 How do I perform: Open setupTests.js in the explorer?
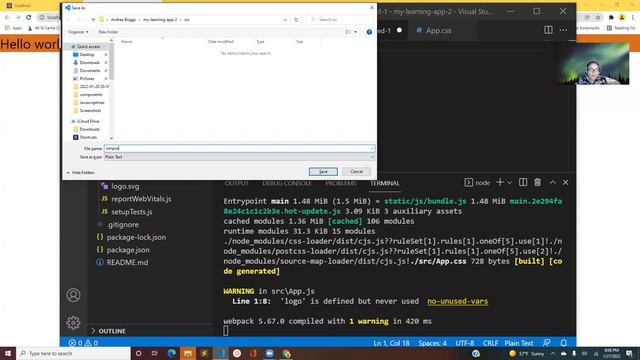click(x=131, y=212)
